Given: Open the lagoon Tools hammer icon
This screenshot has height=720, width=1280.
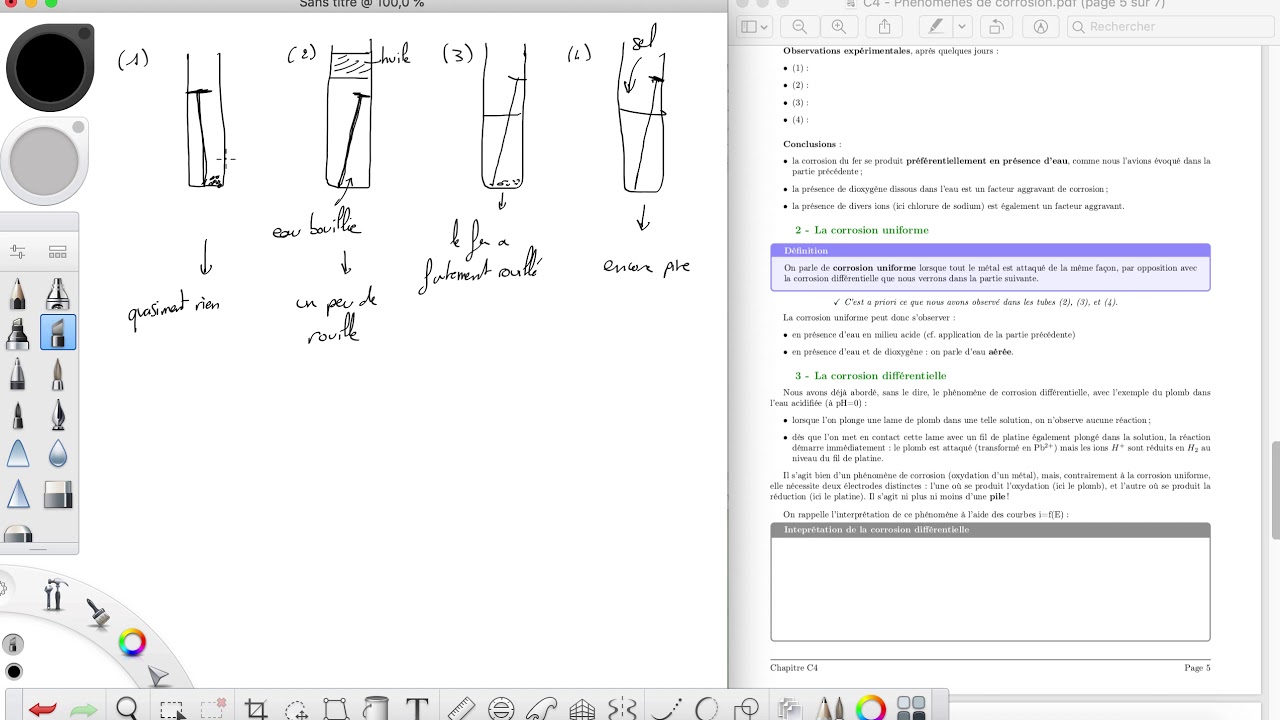Looking at the screenshot, I should (x=56, y=594).
